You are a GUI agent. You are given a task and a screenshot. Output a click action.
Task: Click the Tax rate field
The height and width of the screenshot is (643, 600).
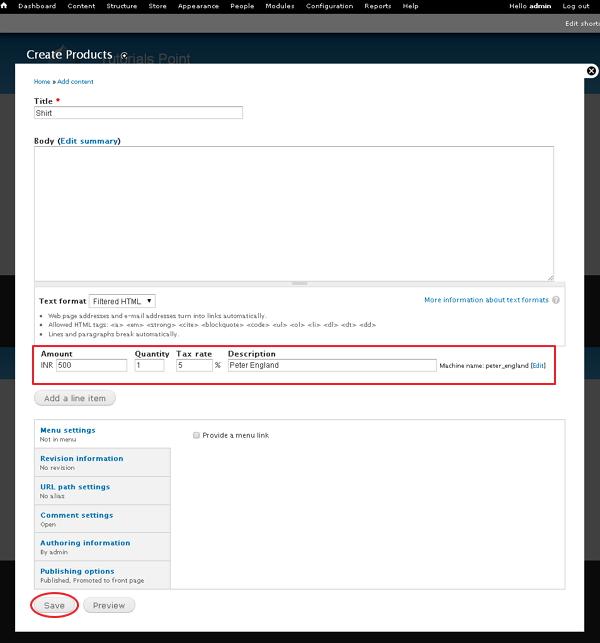pos(194,365)
